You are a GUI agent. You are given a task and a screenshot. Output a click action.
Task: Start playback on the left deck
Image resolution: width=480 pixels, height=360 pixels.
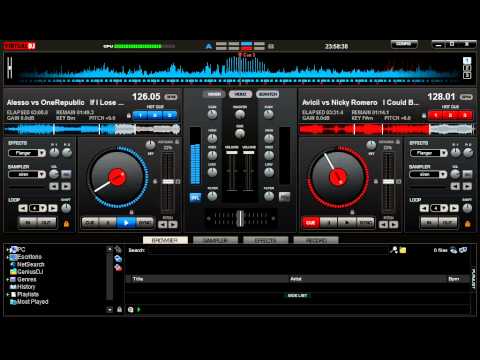click(x=126, y=222)
